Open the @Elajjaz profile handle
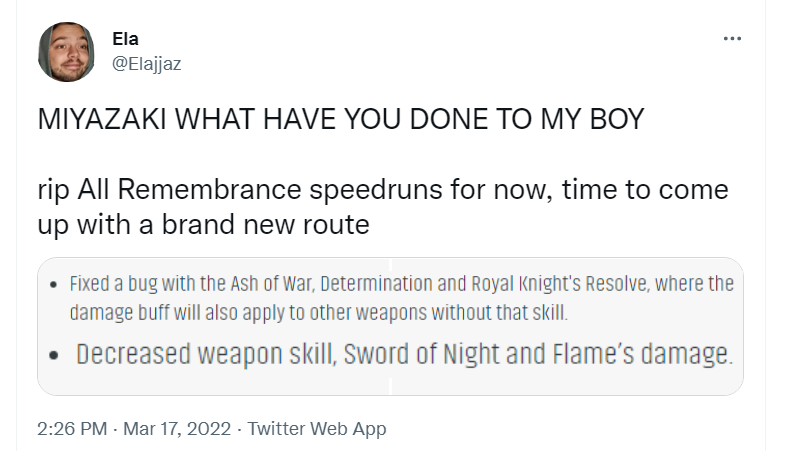Viewport: 798px width, 451px height. (147, 64)
